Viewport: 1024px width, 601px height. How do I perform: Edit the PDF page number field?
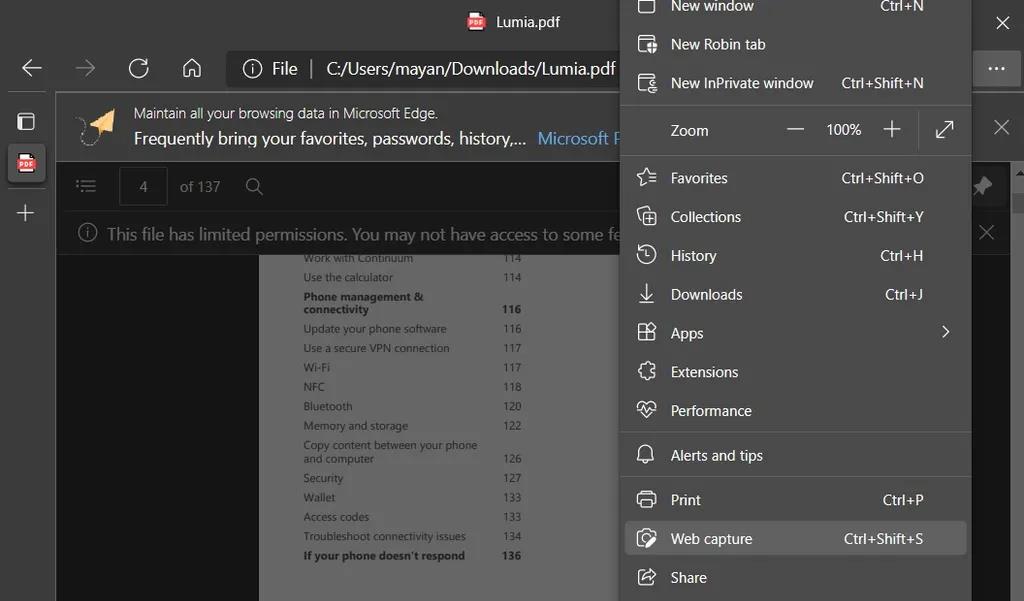[143, 187]
